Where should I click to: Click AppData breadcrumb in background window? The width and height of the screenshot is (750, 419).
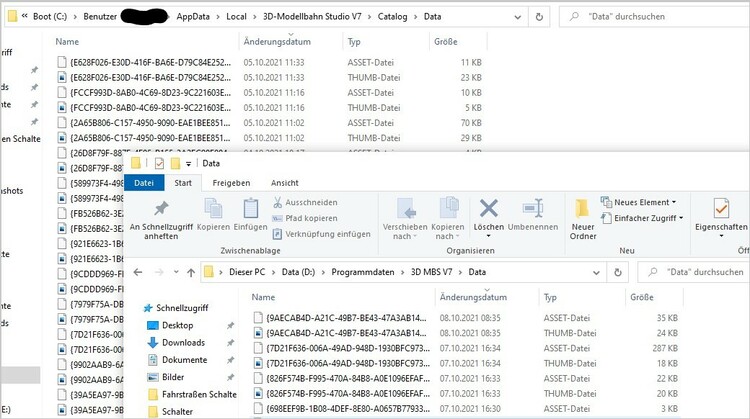(x=193, y=17)
